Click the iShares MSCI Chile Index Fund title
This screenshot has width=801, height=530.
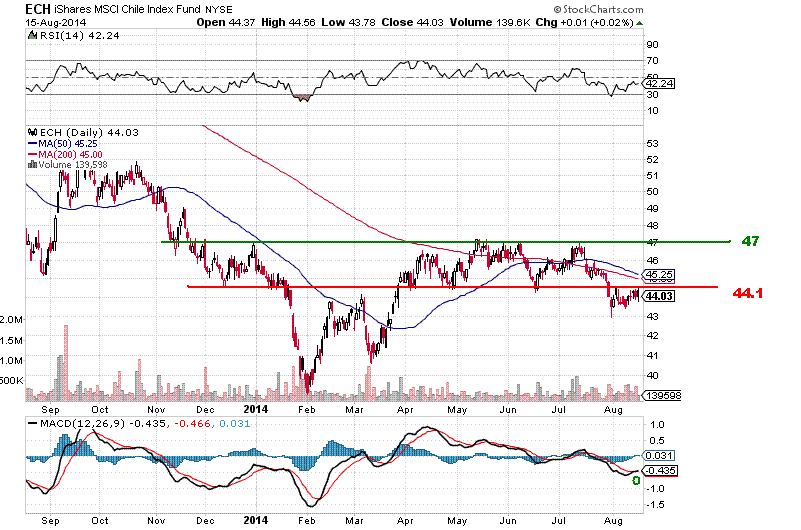(x=128, y=10)
